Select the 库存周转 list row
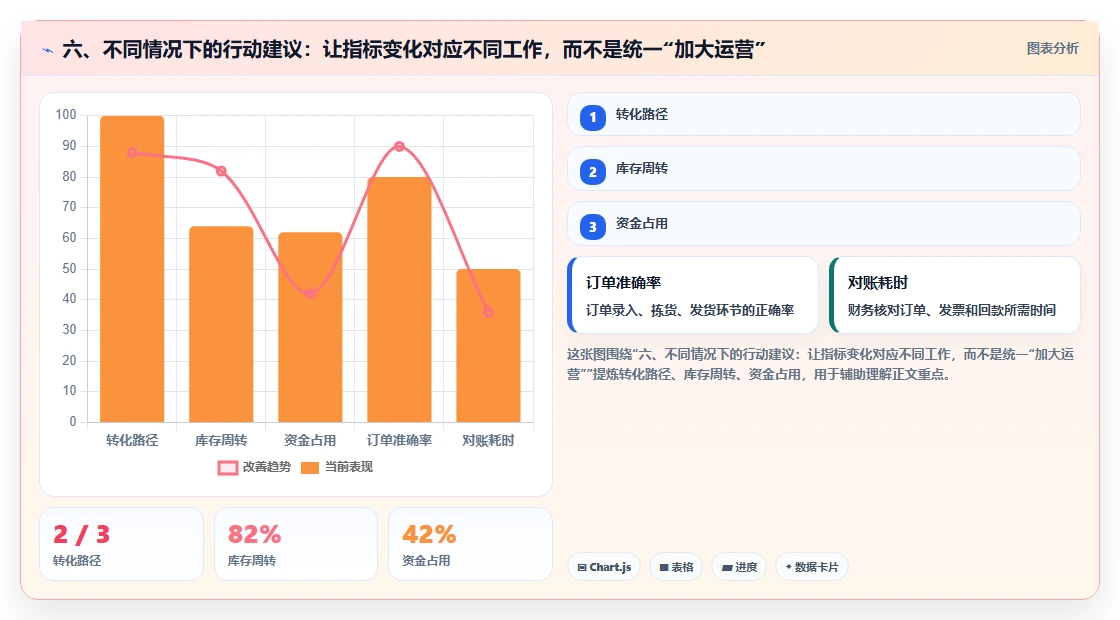Screen dimensions: 1120x620 824,169
